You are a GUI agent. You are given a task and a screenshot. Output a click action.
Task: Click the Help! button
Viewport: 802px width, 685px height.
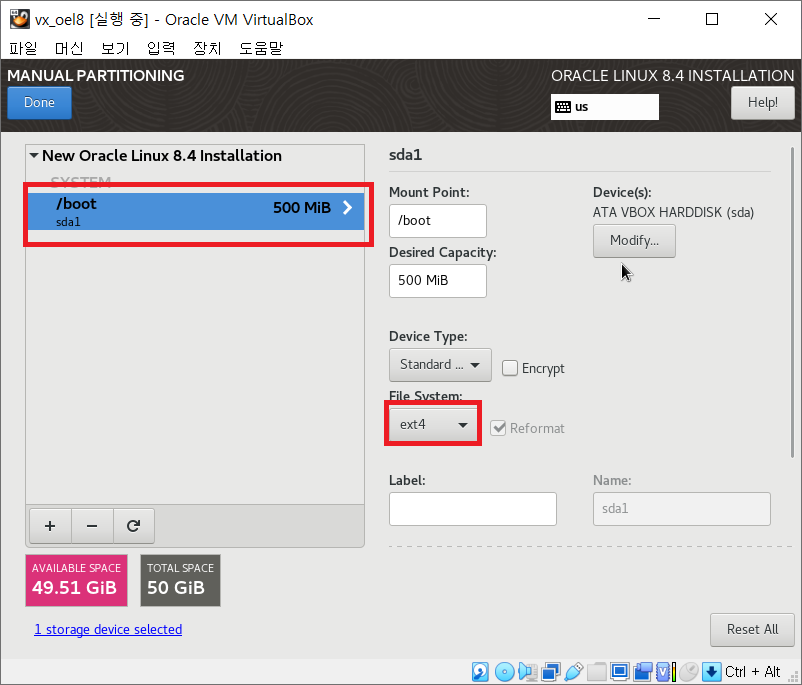pos(763,102)
